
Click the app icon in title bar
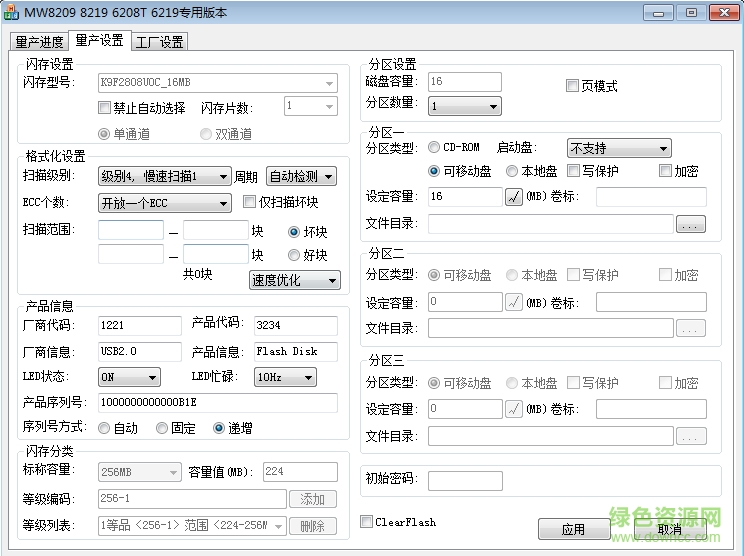[11, 12]
